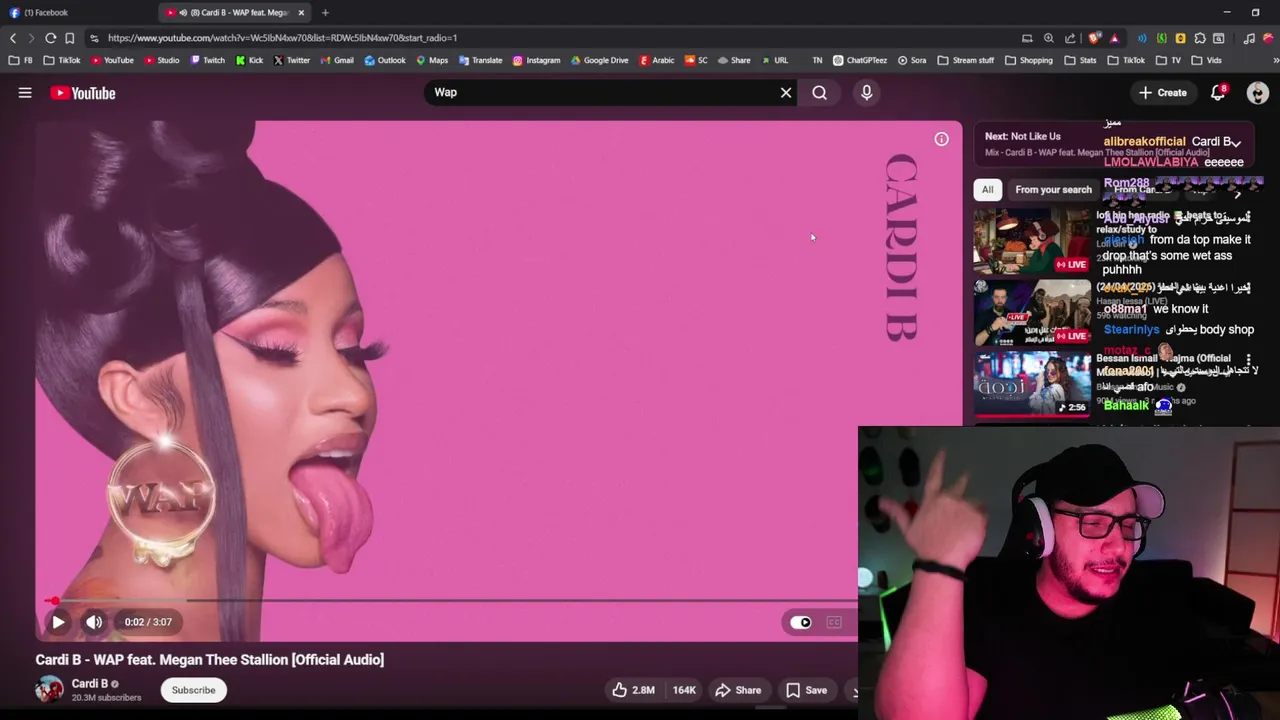Open the 2:56 music video thumbnail
Image resolution: width=1280 pixels, height=720 pixels.
coord(1032,383)
